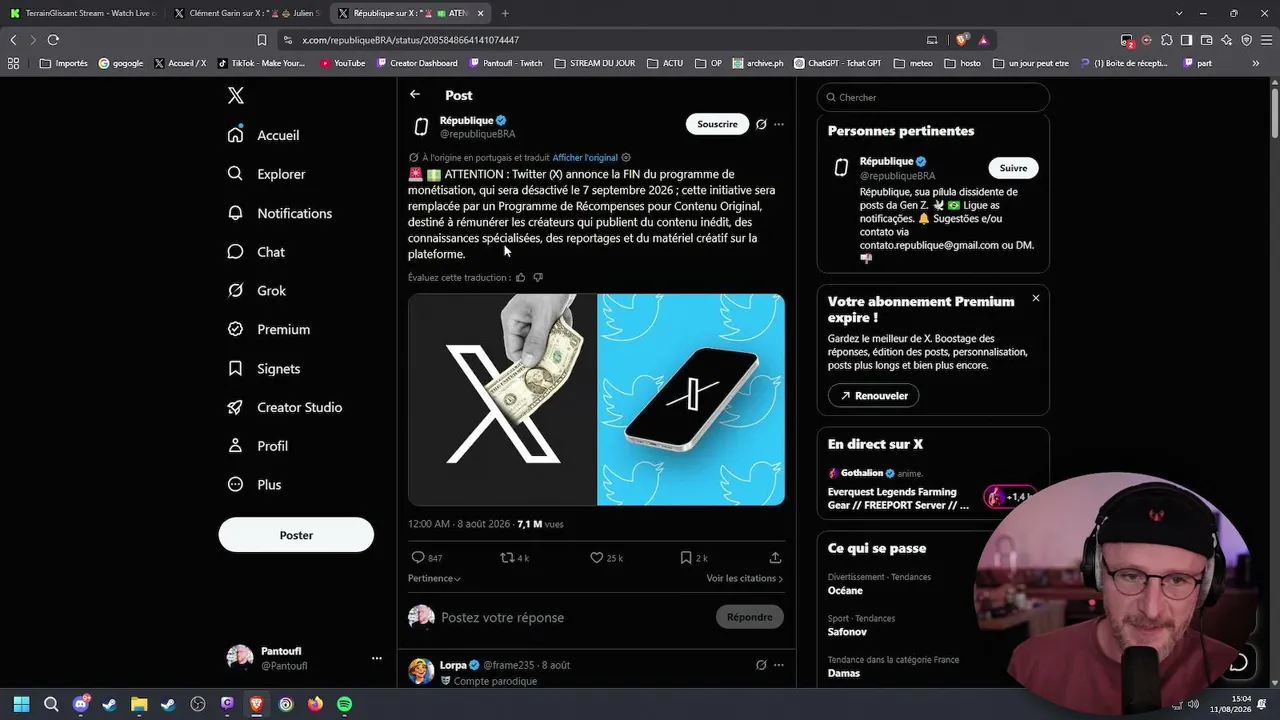Screen dimensions: 1280x720
Task: Open Brave Wallet icon
Action: pos(1206,40)
